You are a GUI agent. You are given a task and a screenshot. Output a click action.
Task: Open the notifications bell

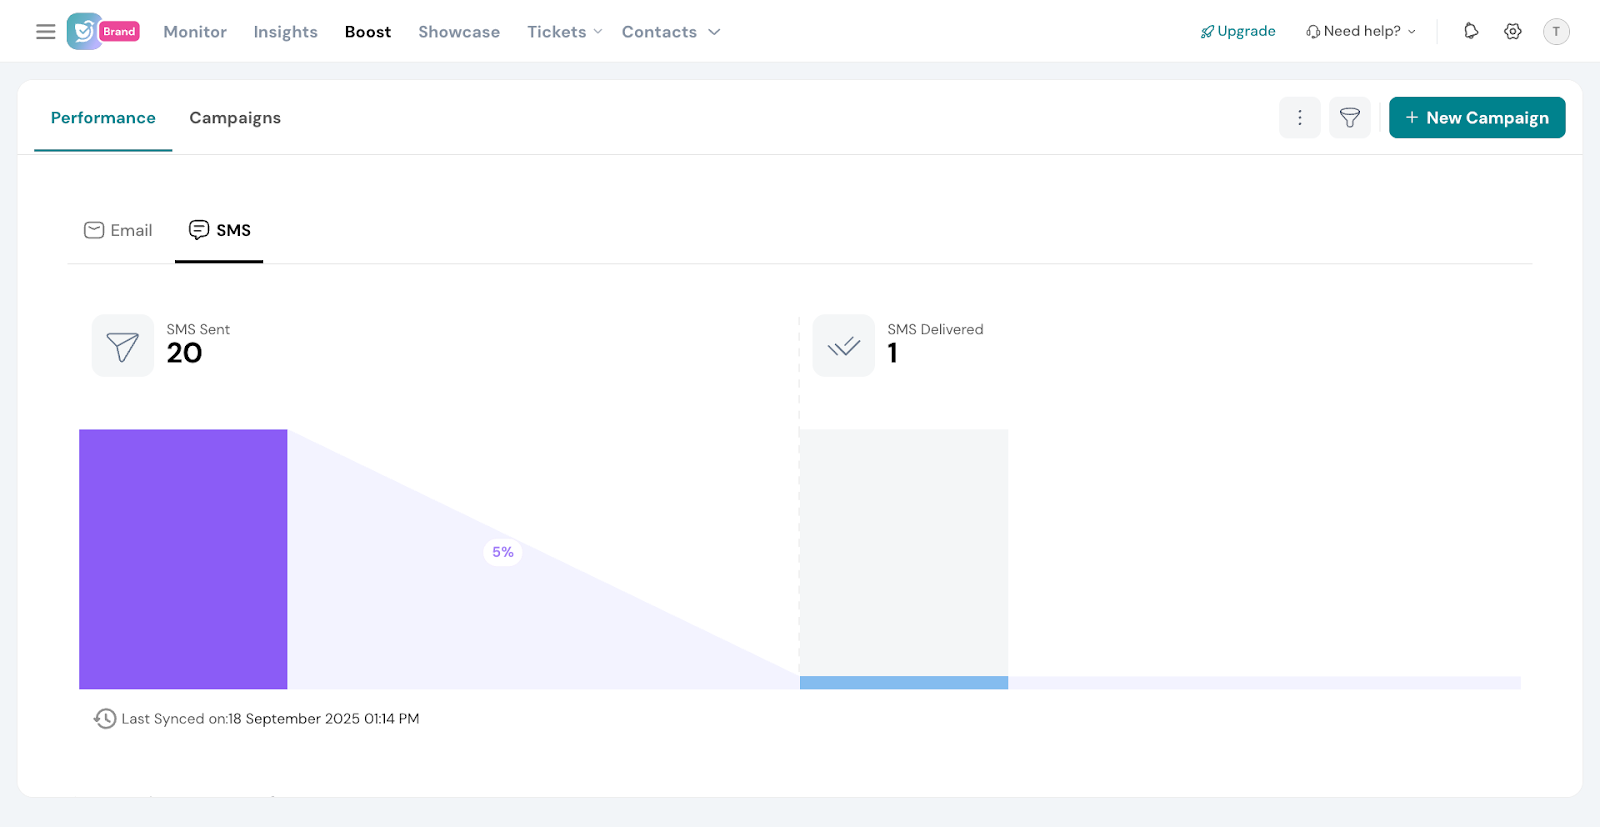click(x=1471, y=31)
